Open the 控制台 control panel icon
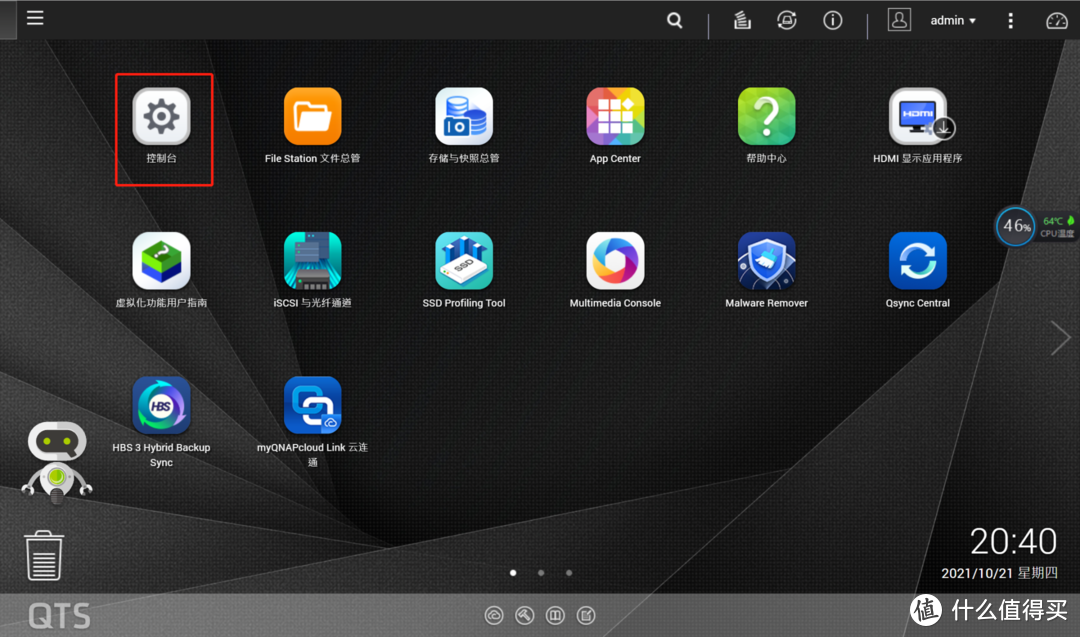 (x=161, y=116)
